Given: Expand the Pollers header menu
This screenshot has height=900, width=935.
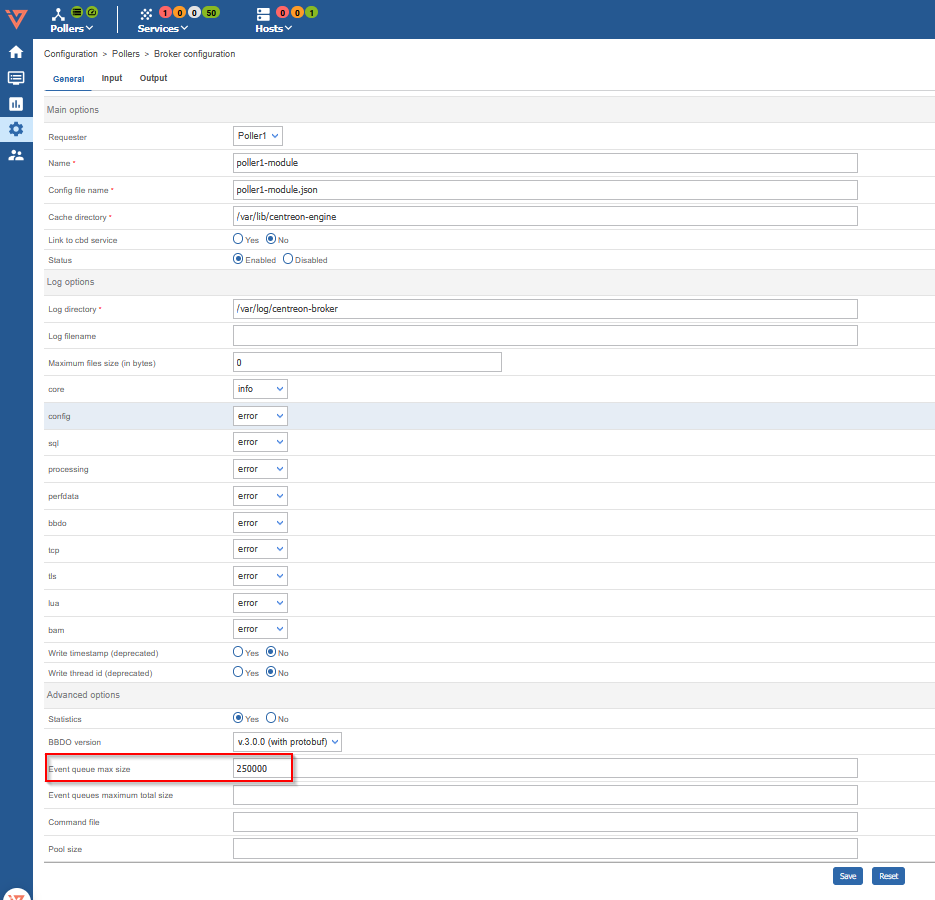Looking at the screenshot, I should (72, 28).
